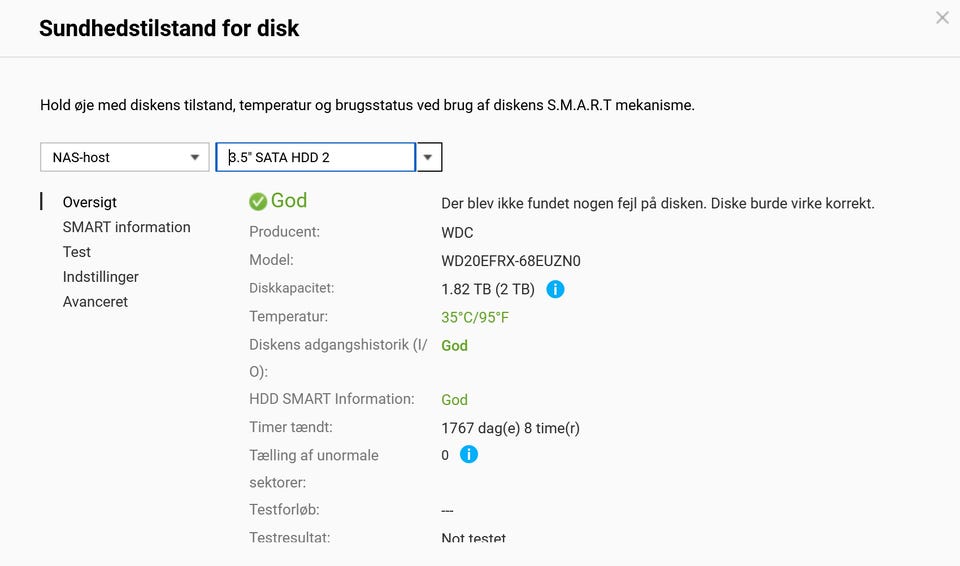Click the HDD SMART Information God value
Viewport: 960px width, 566px height.
pos(455,400)
